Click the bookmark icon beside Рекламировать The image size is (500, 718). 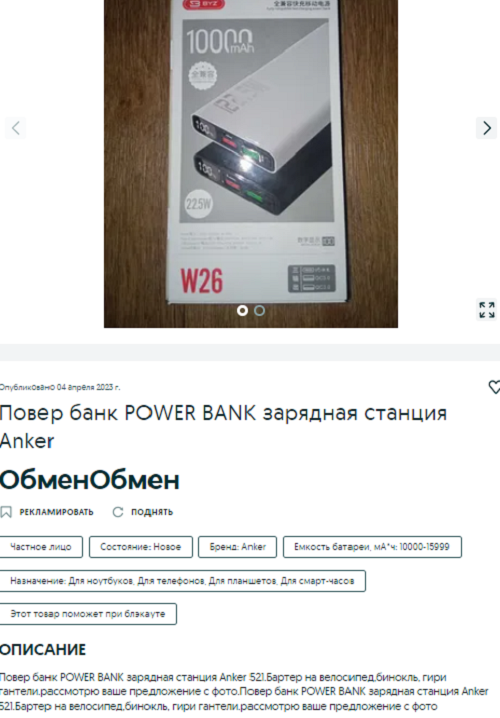click(x=6, y=512)
